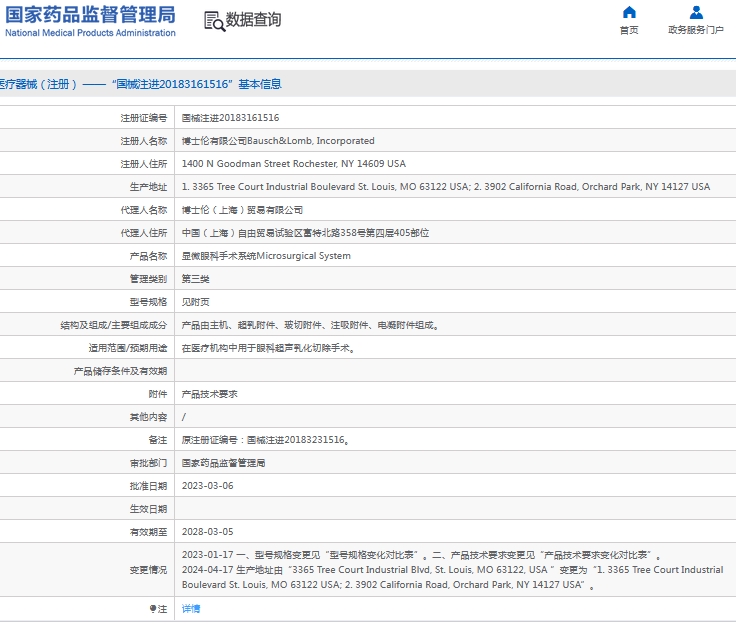Screen dimensions: 736x624
Task: Click the bullet icon beside 注
Action: click(153, 609)
